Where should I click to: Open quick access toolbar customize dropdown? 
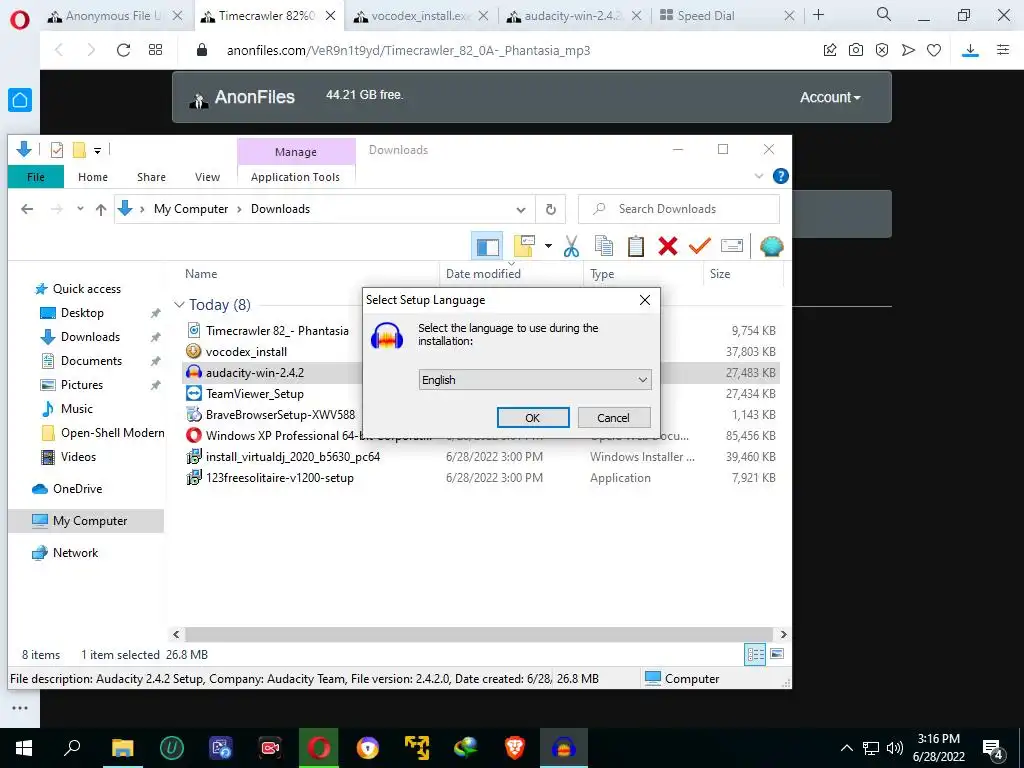tap(97, 151)
